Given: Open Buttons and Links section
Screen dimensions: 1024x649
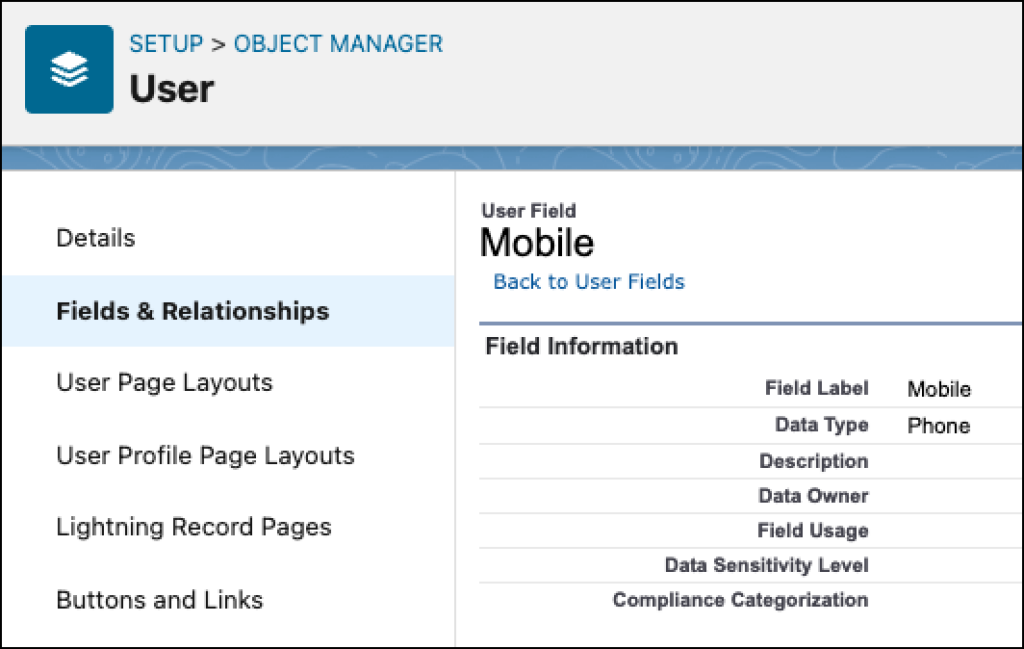Looking at the screenshot, I should coord(159,600).
